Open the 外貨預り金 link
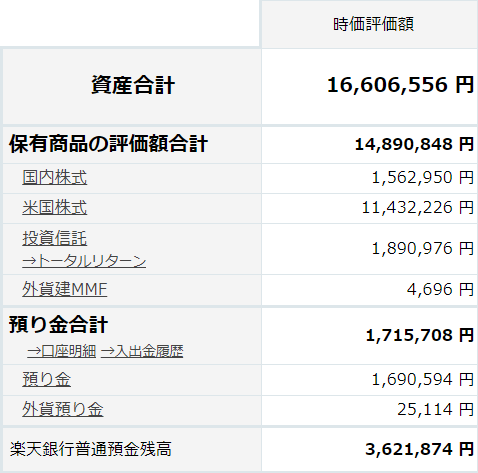Viewport: 478px width, 473px height. pos(63,409)
